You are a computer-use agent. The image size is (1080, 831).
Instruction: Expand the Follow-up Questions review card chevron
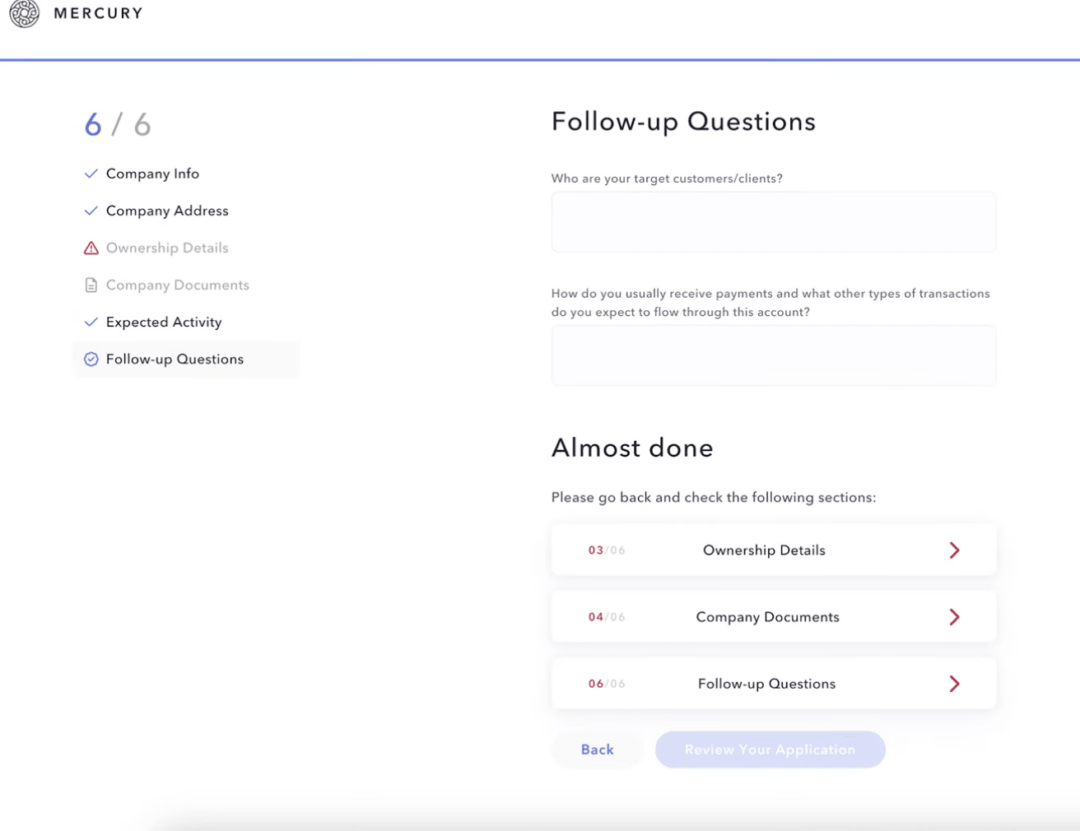point(954,683)
